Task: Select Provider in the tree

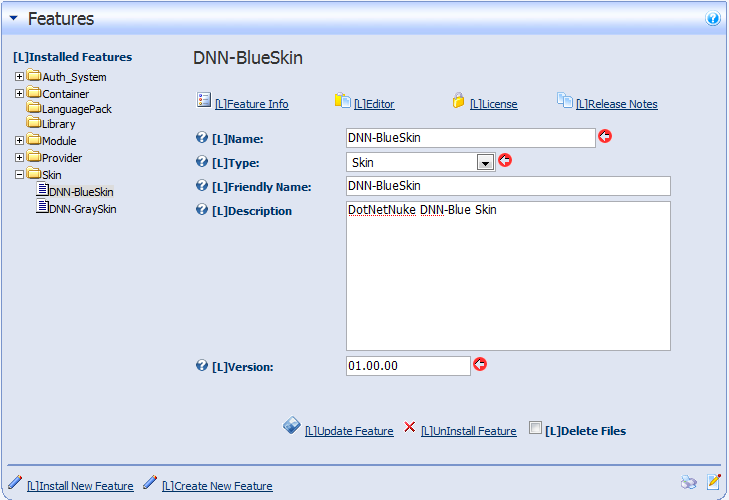Action: [x=62, y=158]
